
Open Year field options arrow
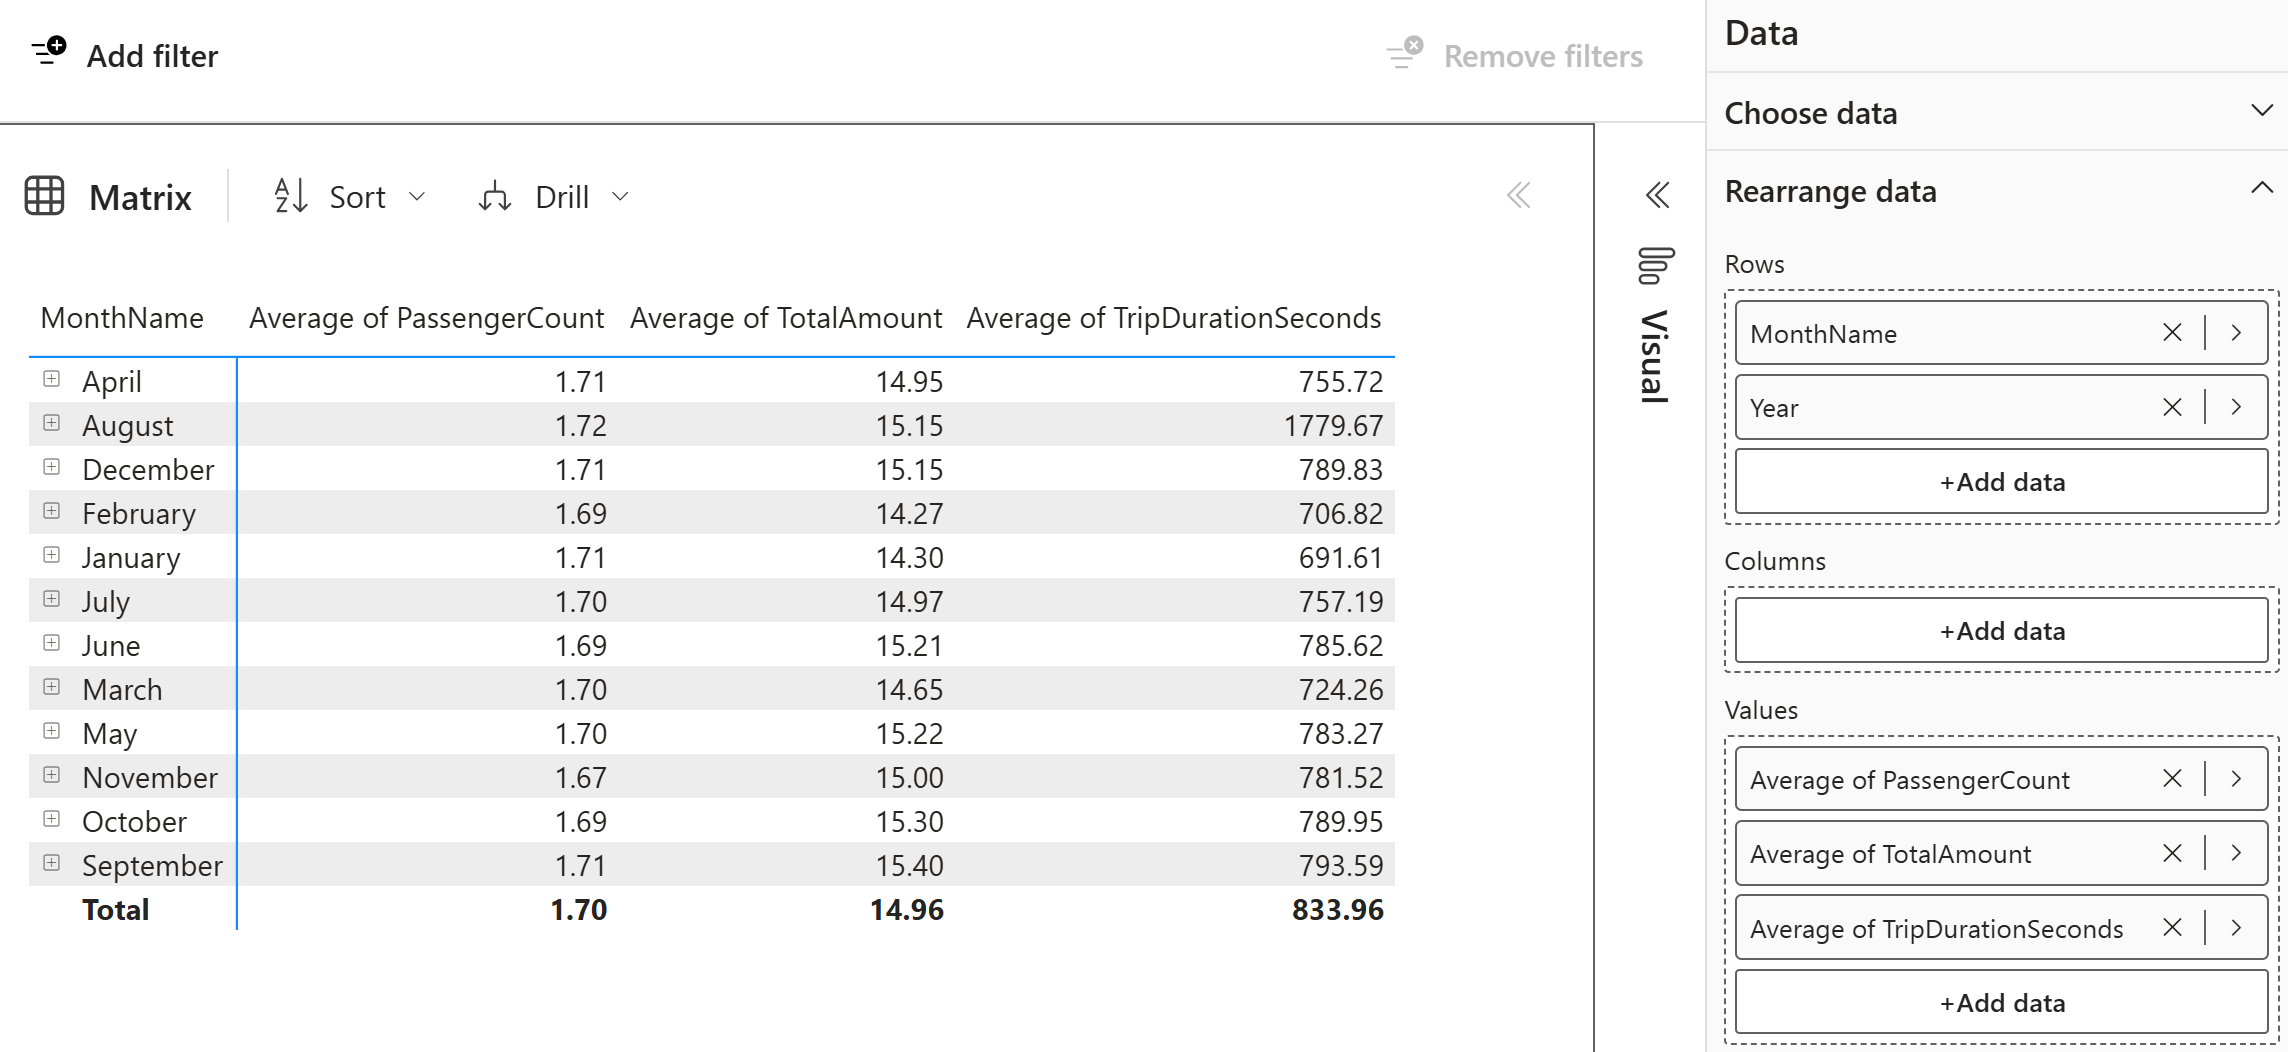[x=2237, y=407]
